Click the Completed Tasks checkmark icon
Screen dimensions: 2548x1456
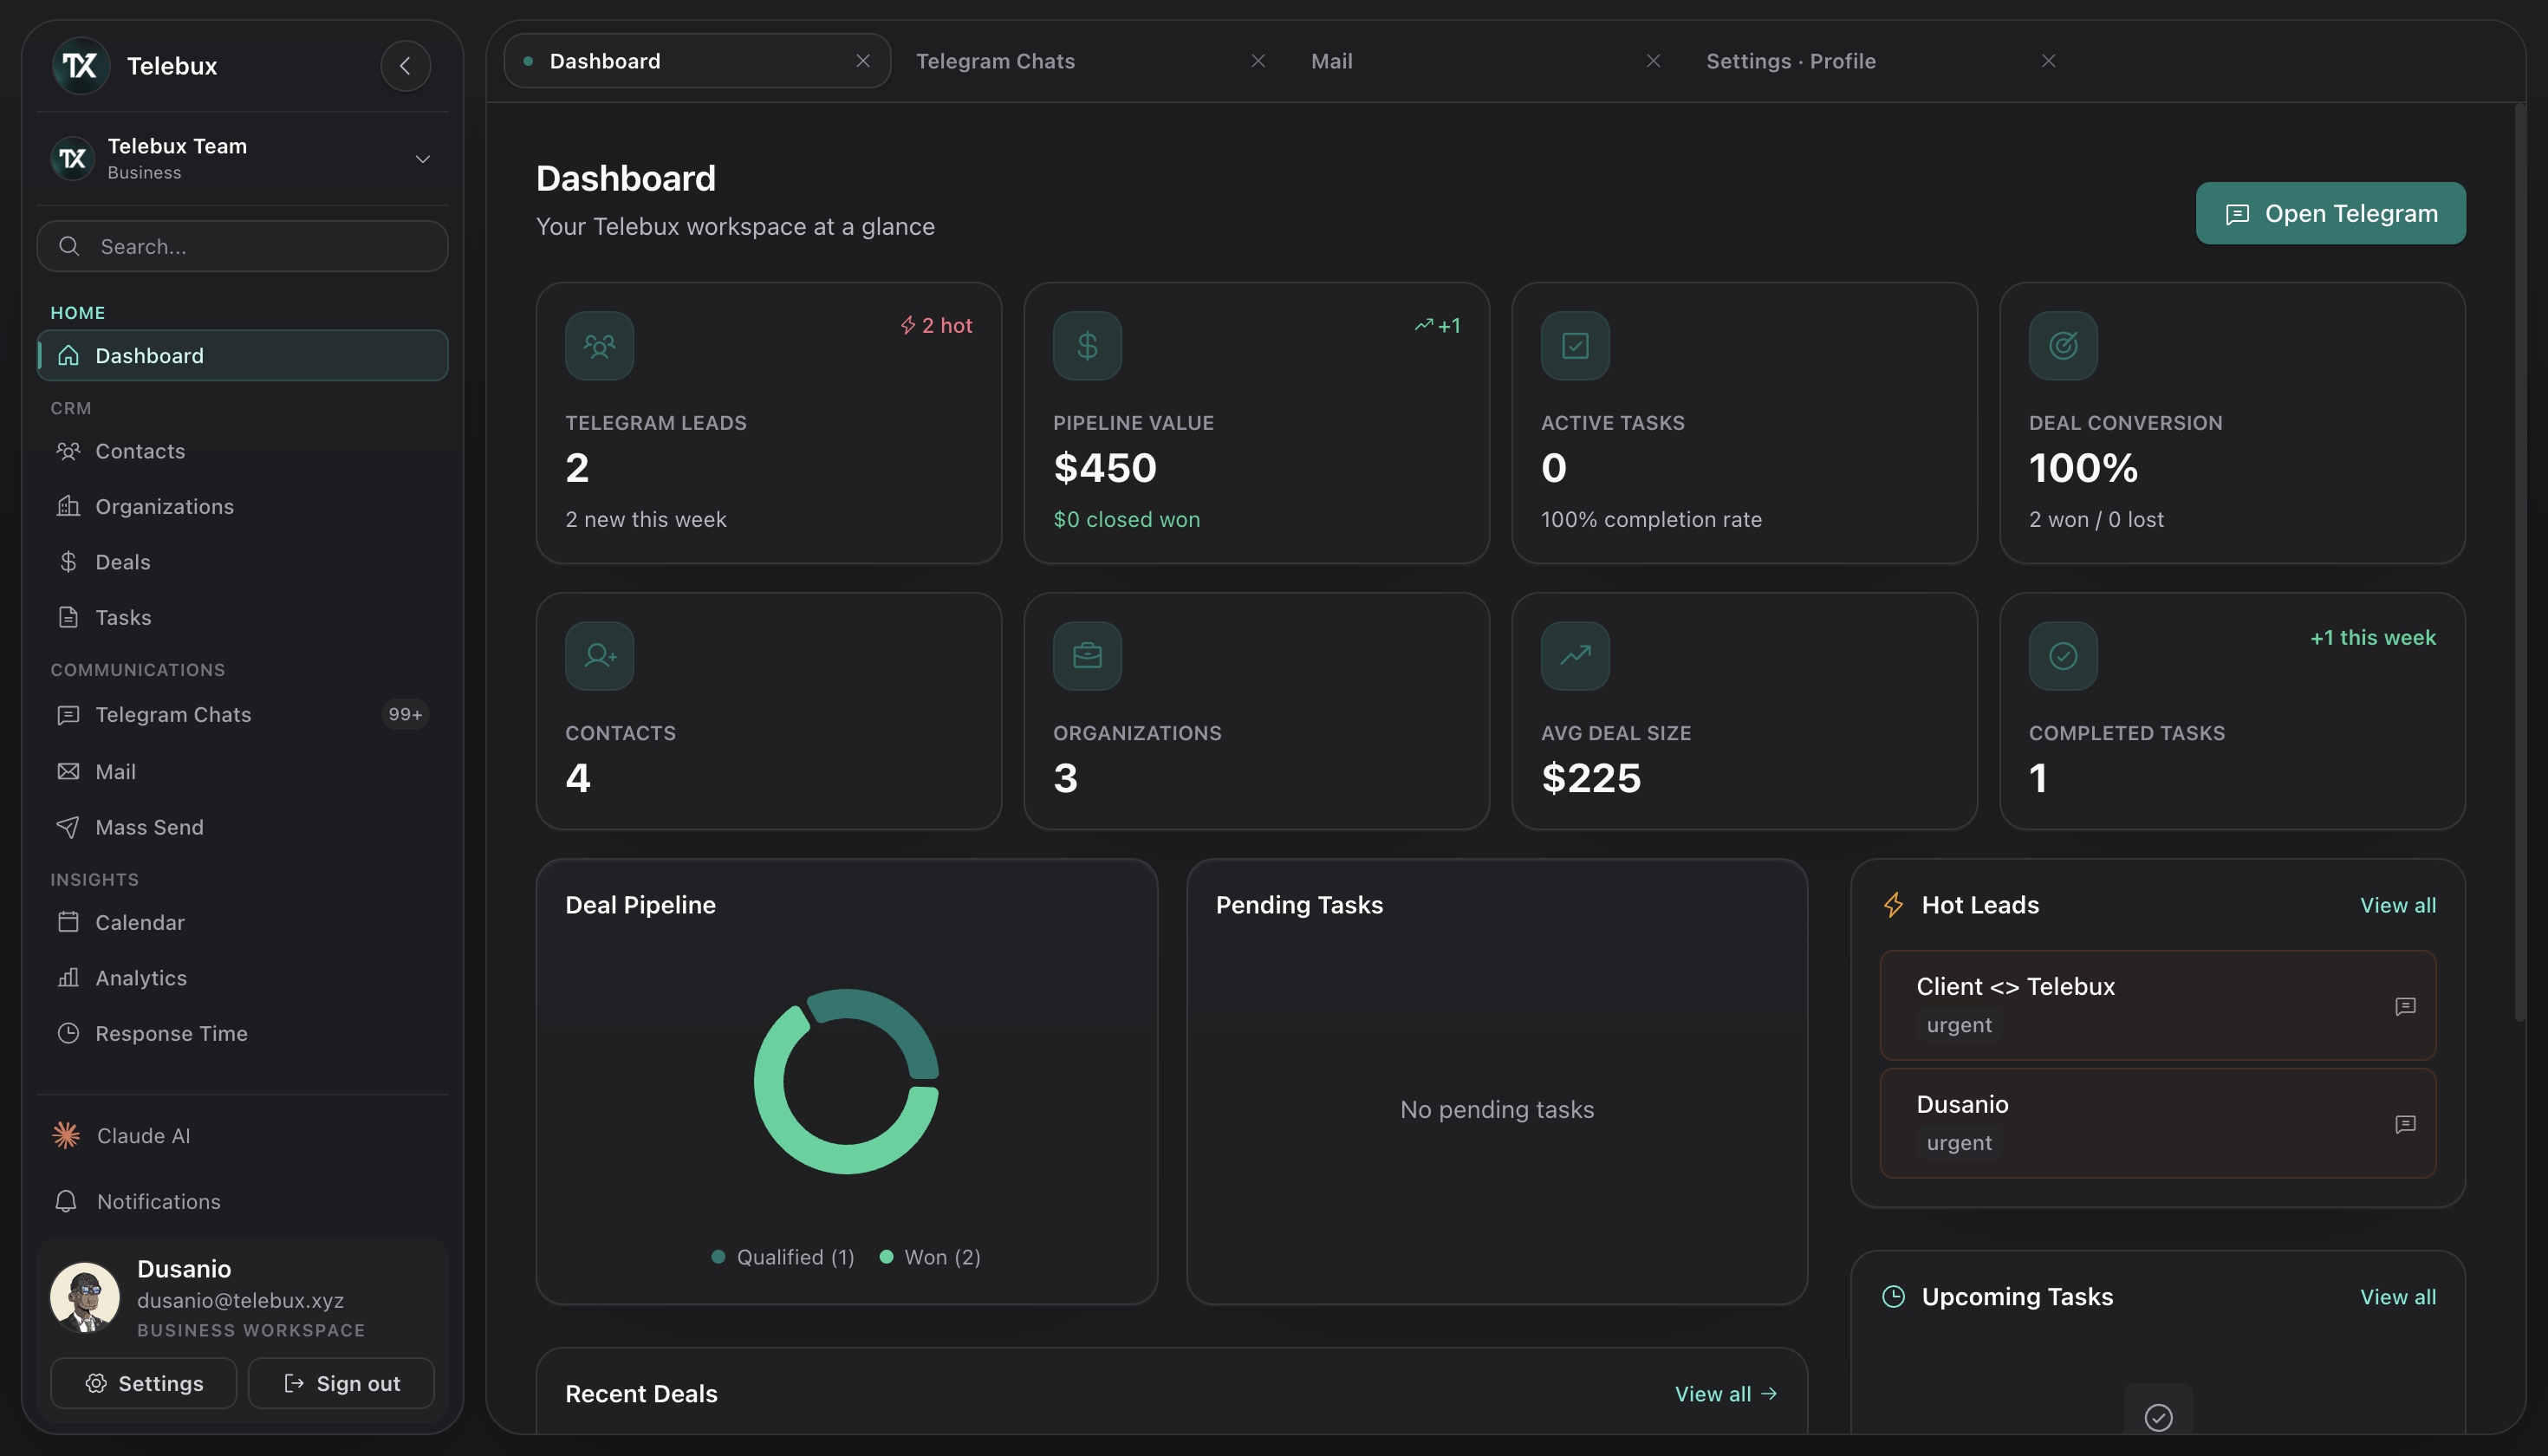pos(2063,656)
